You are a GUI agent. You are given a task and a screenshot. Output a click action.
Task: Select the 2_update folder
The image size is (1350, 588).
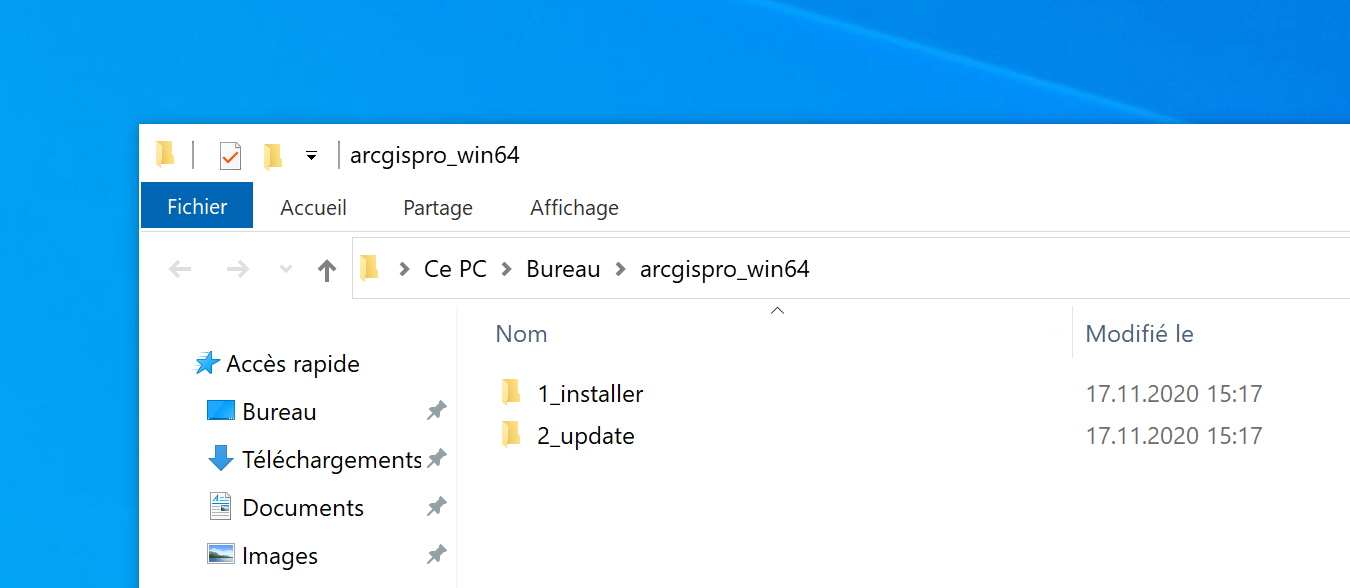click(585, 436)
